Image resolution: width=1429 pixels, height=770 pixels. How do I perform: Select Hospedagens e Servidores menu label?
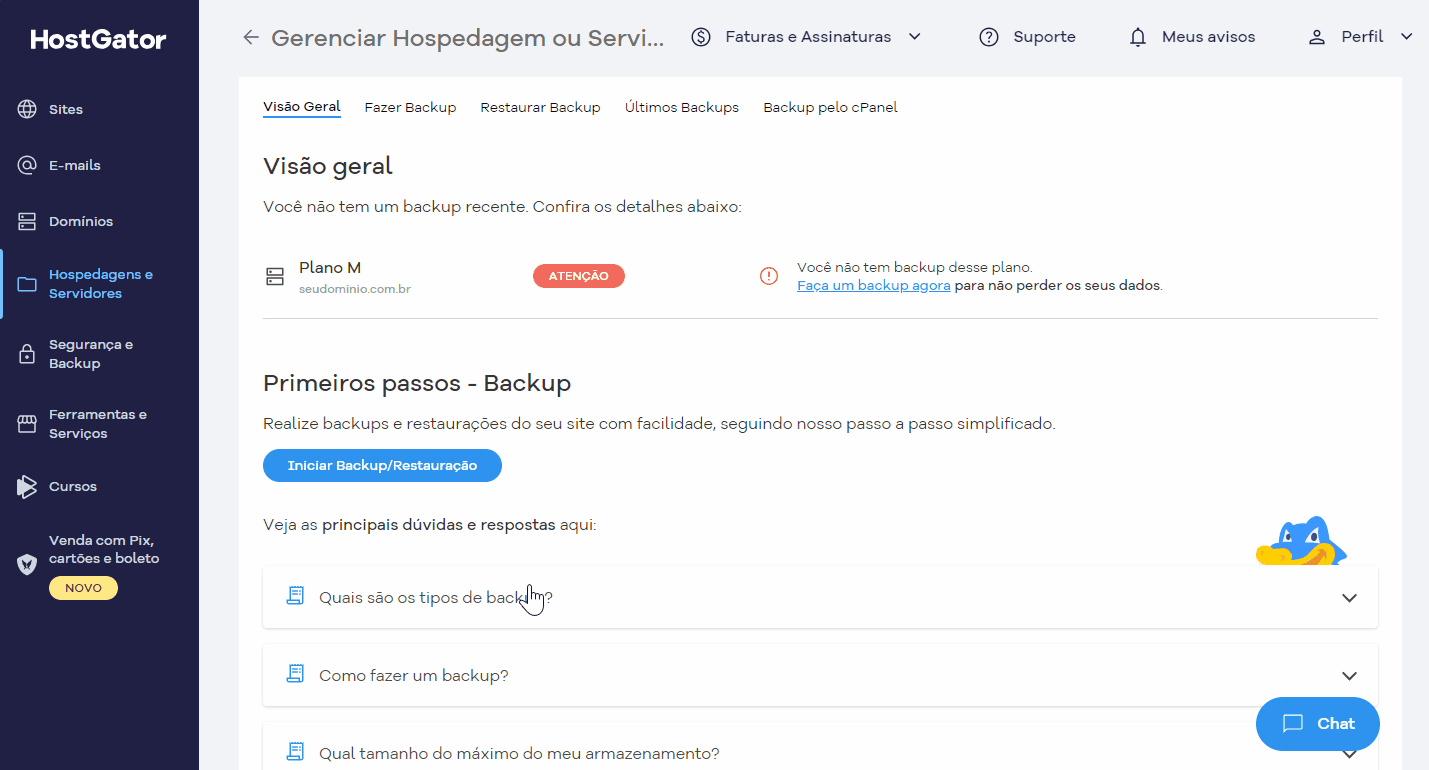click(101, 284)
